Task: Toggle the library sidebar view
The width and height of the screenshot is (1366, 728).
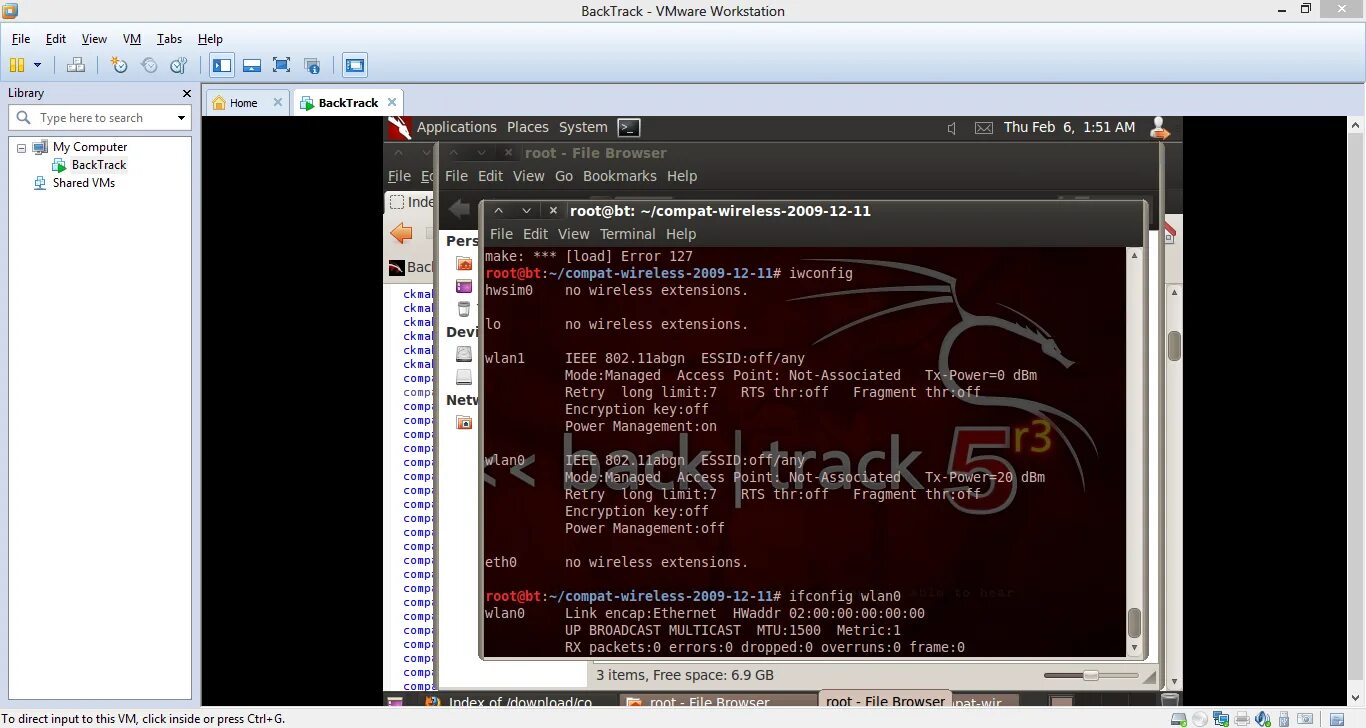Action: [x=222, y=65]
